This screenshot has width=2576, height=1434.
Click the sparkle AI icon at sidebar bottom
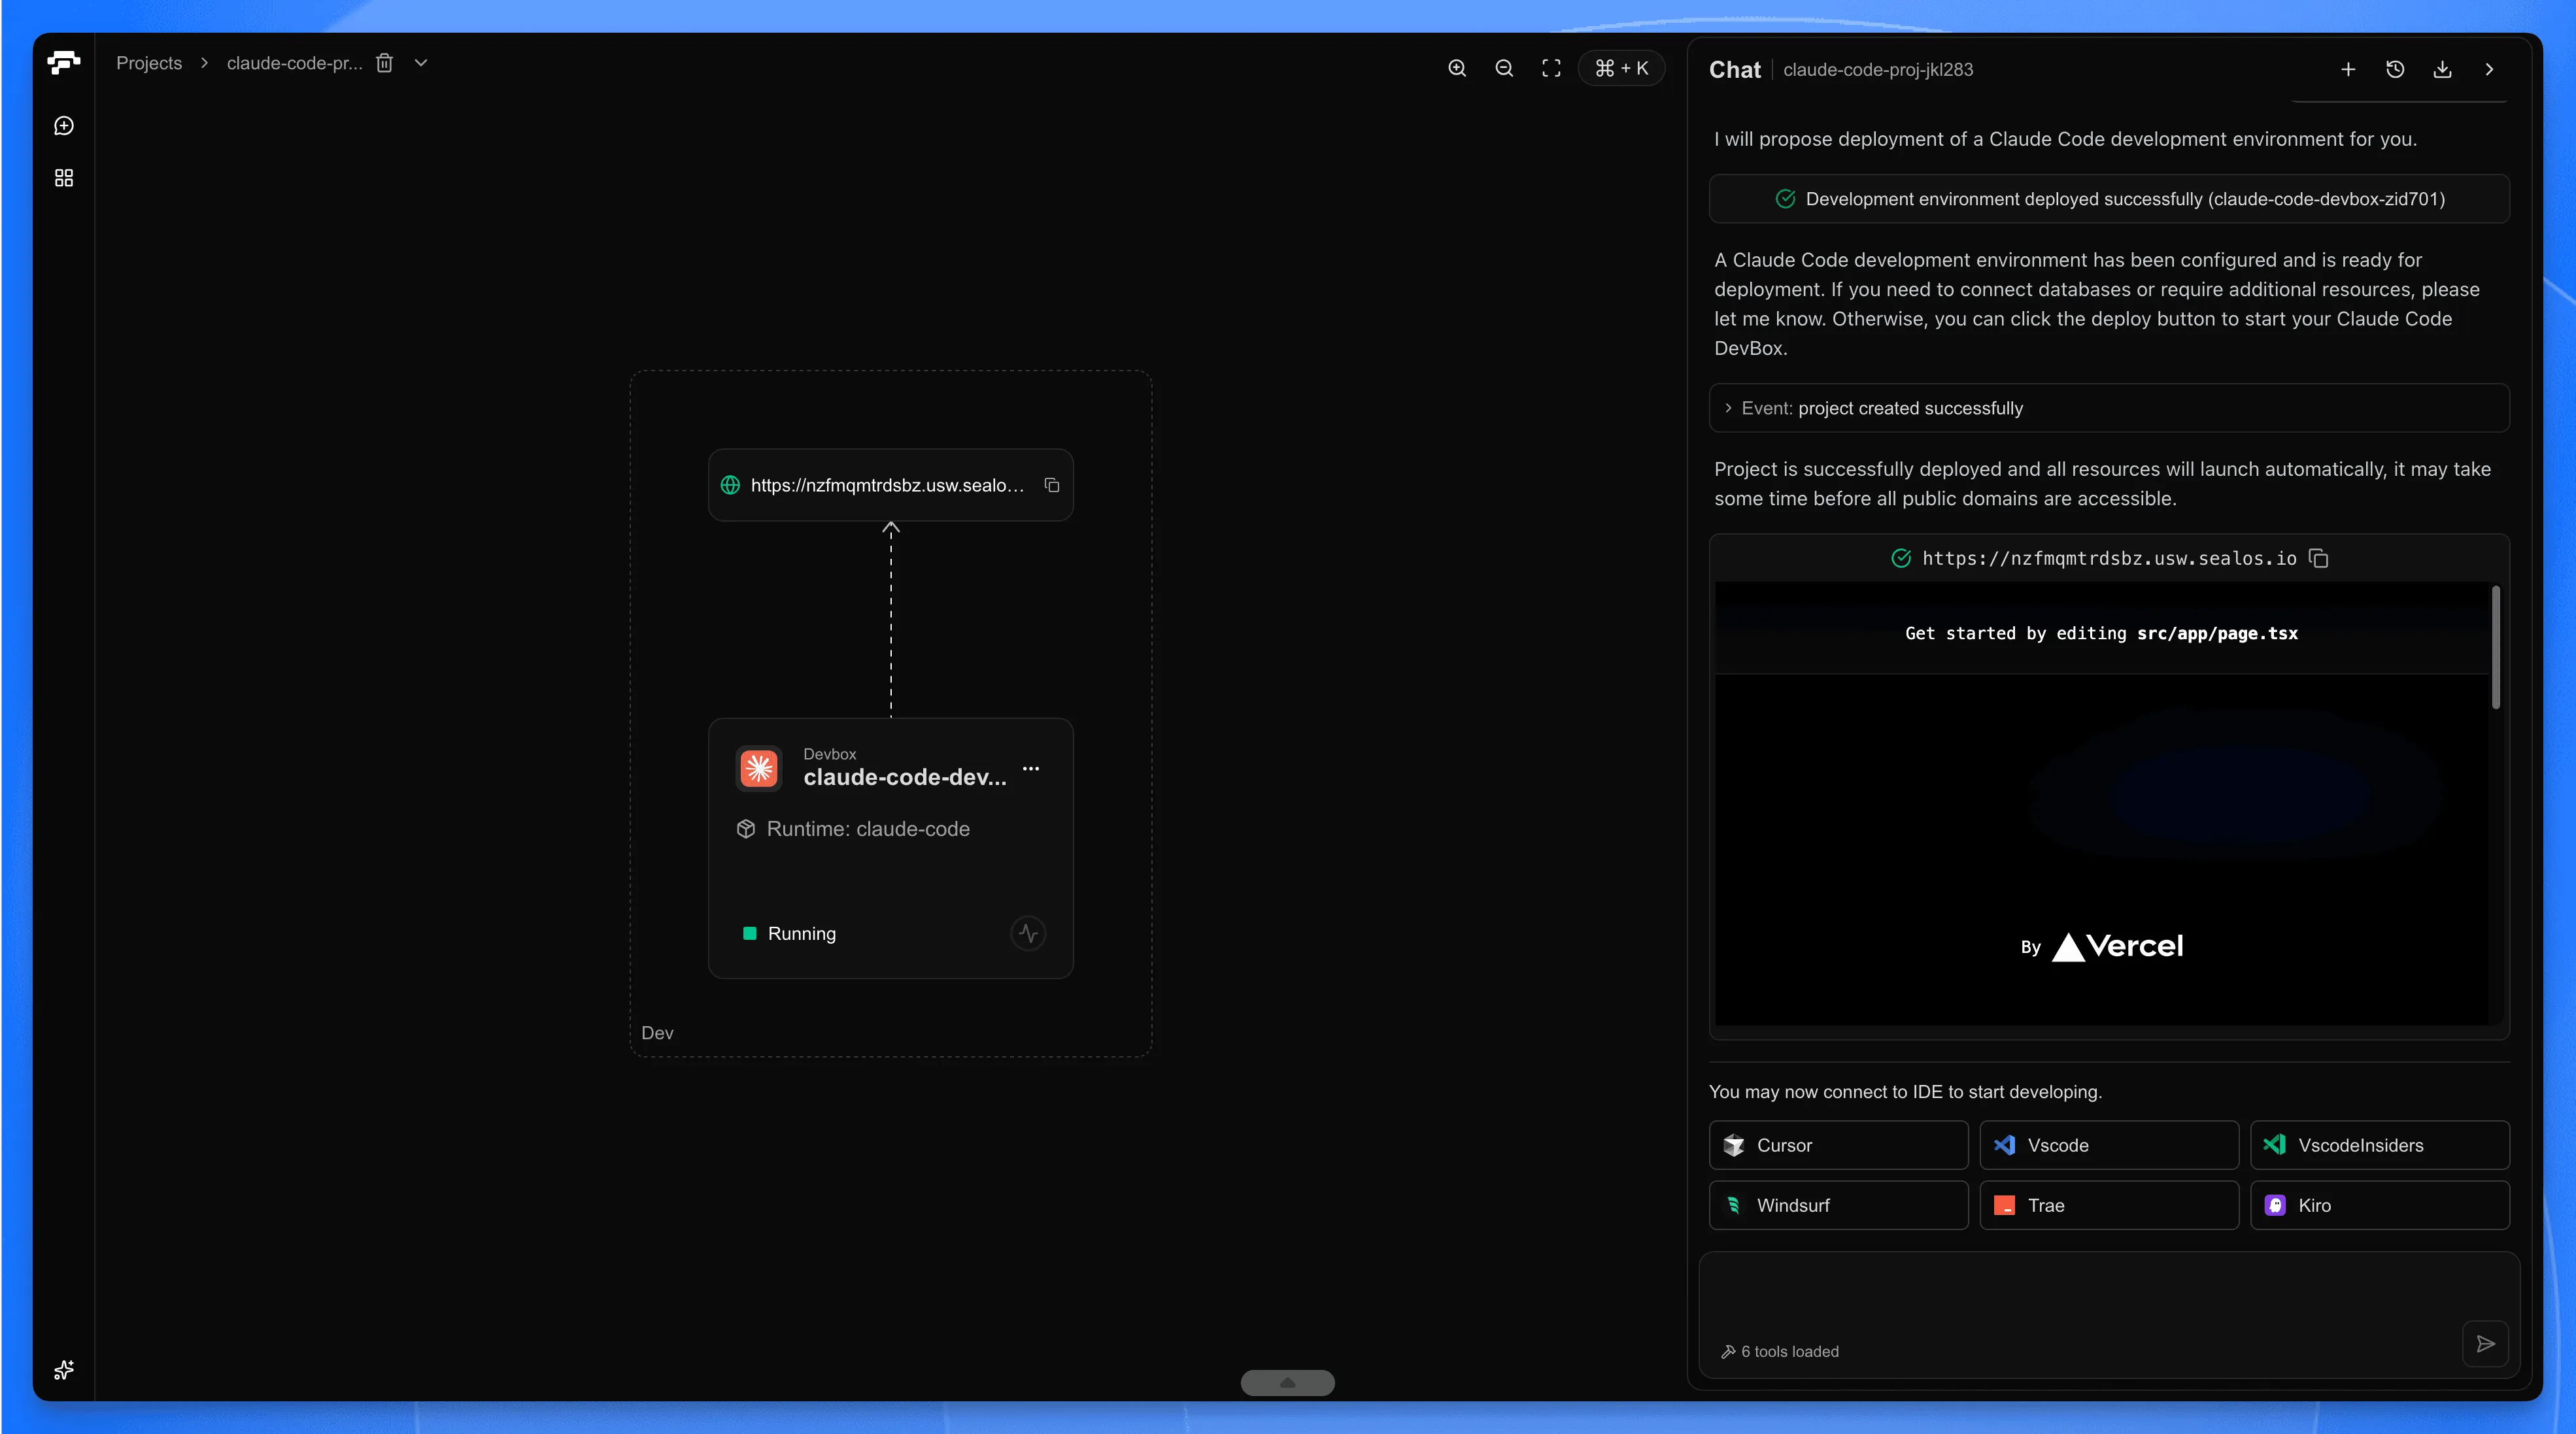[x=64, y=1370]
